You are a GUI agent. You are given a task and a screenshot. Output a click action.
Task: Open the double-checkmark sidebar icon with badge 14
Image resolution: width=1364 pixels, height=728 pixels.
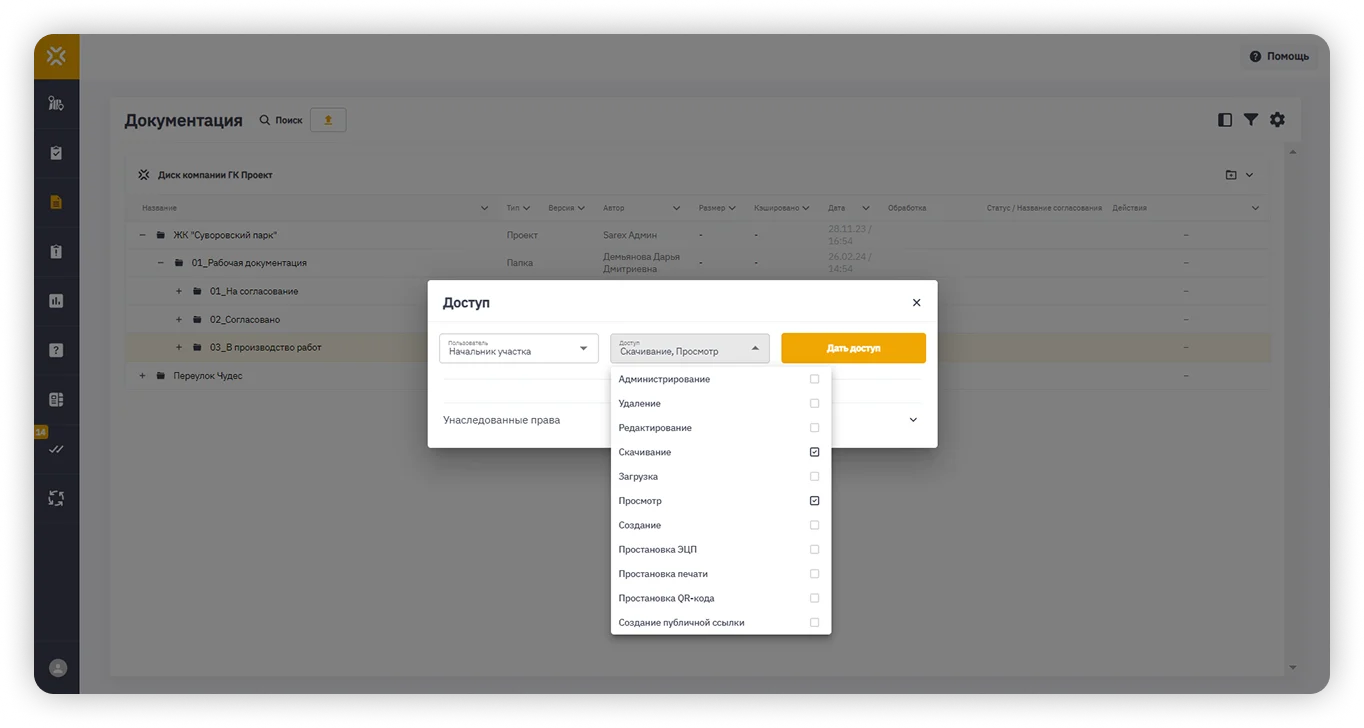pyautogui.click(x=56, y=449)
